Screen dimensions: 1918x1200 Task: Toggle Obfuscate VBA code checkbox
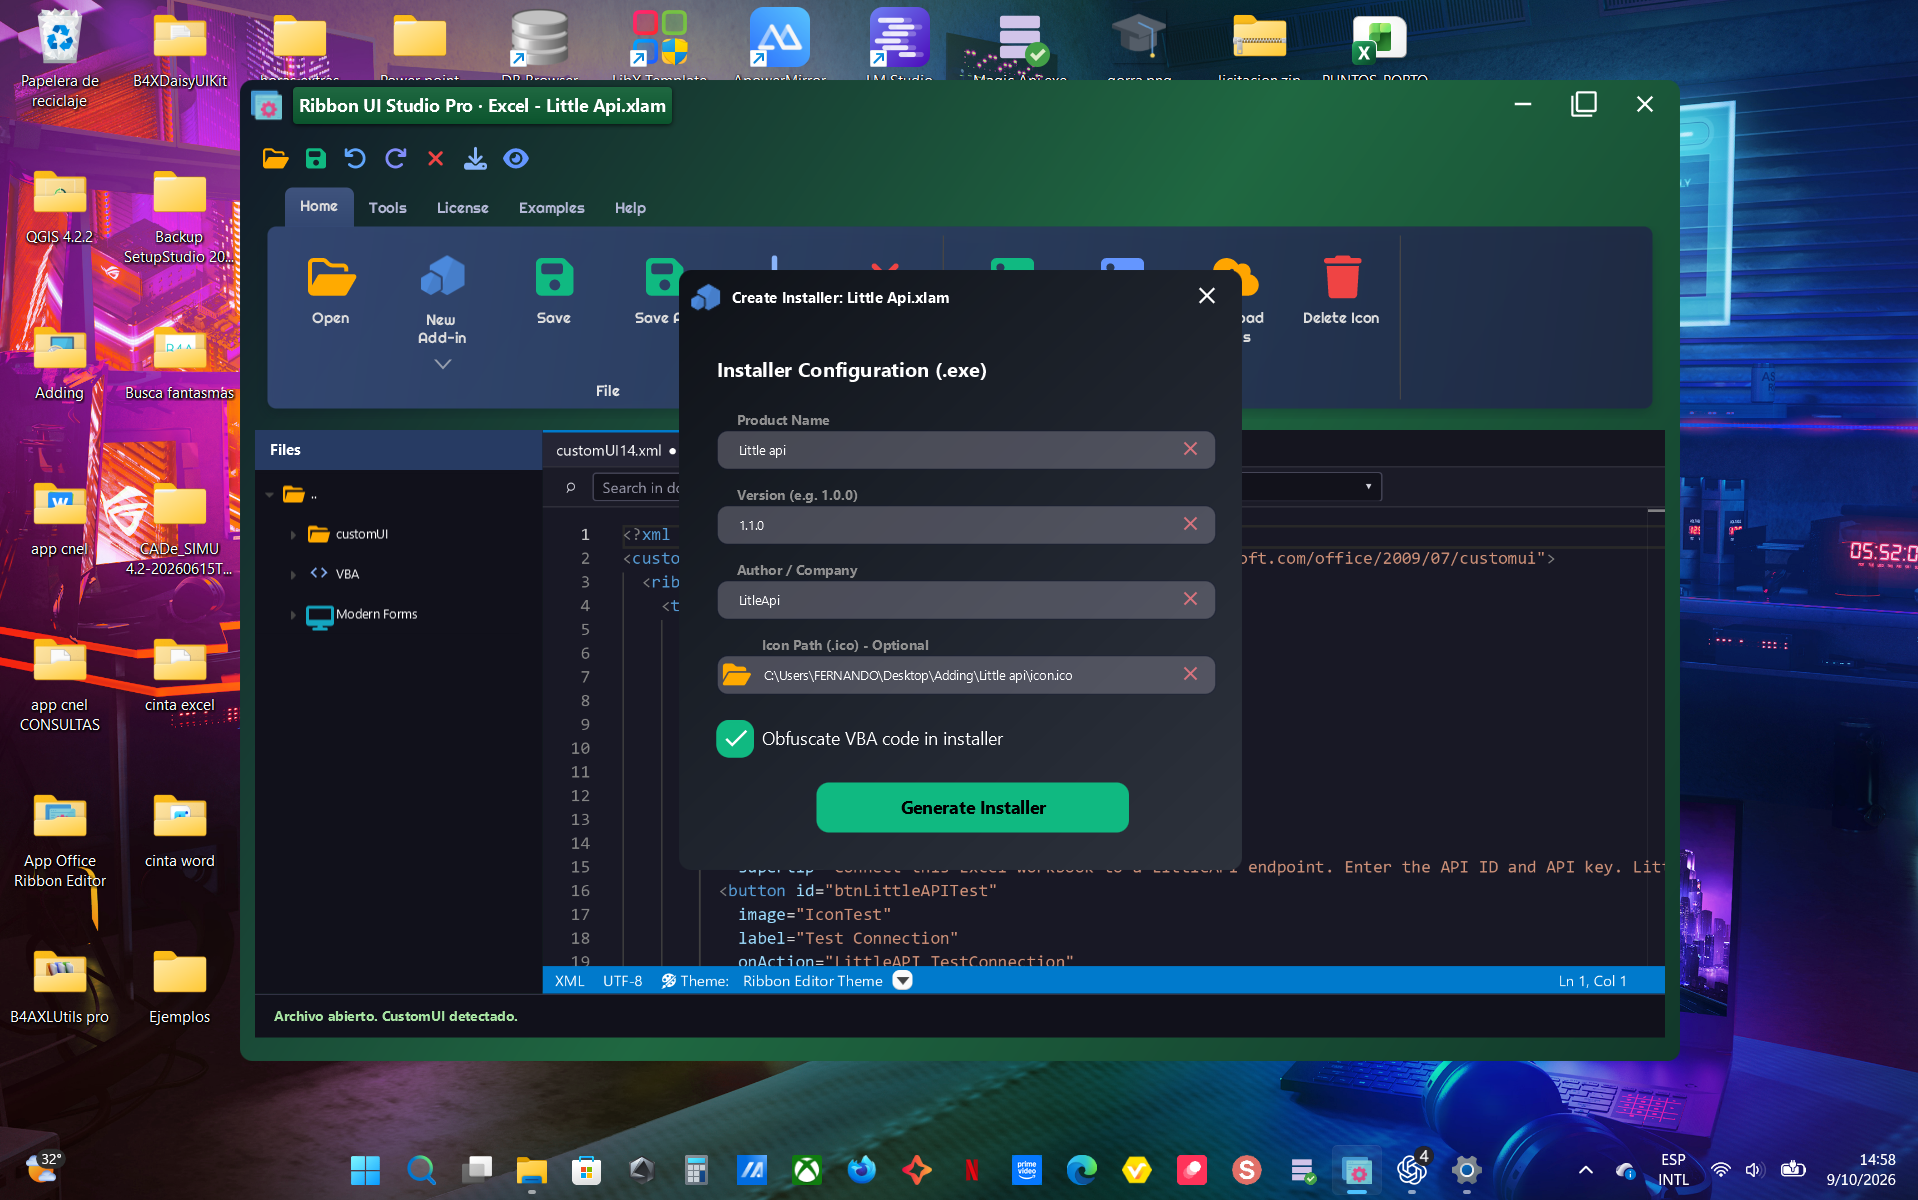pos(735,739)
